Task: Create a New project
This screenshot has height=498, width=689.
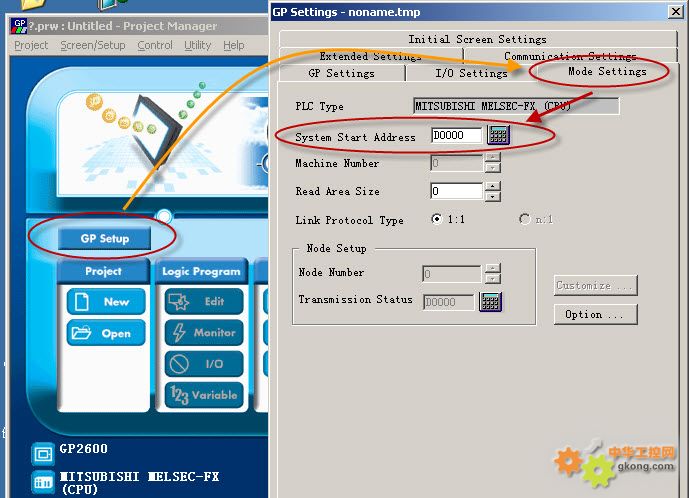Action: [x=106, y=302]
